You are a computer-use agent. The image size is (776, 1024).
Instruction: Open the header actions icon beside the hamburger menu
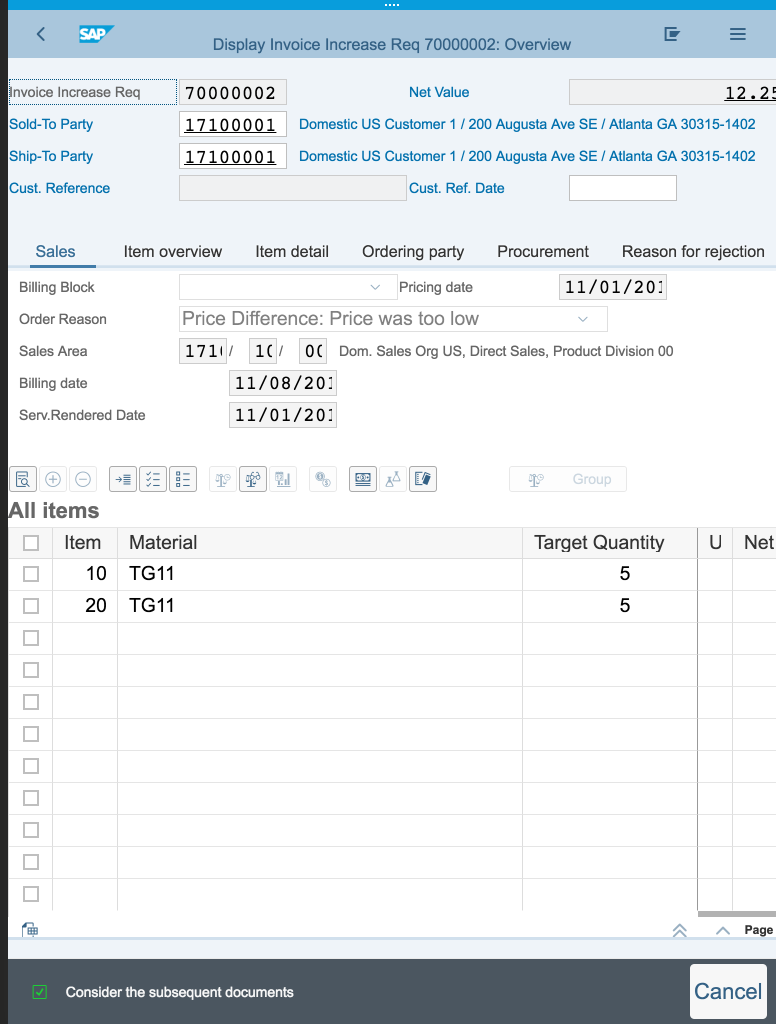coord(671,34)
